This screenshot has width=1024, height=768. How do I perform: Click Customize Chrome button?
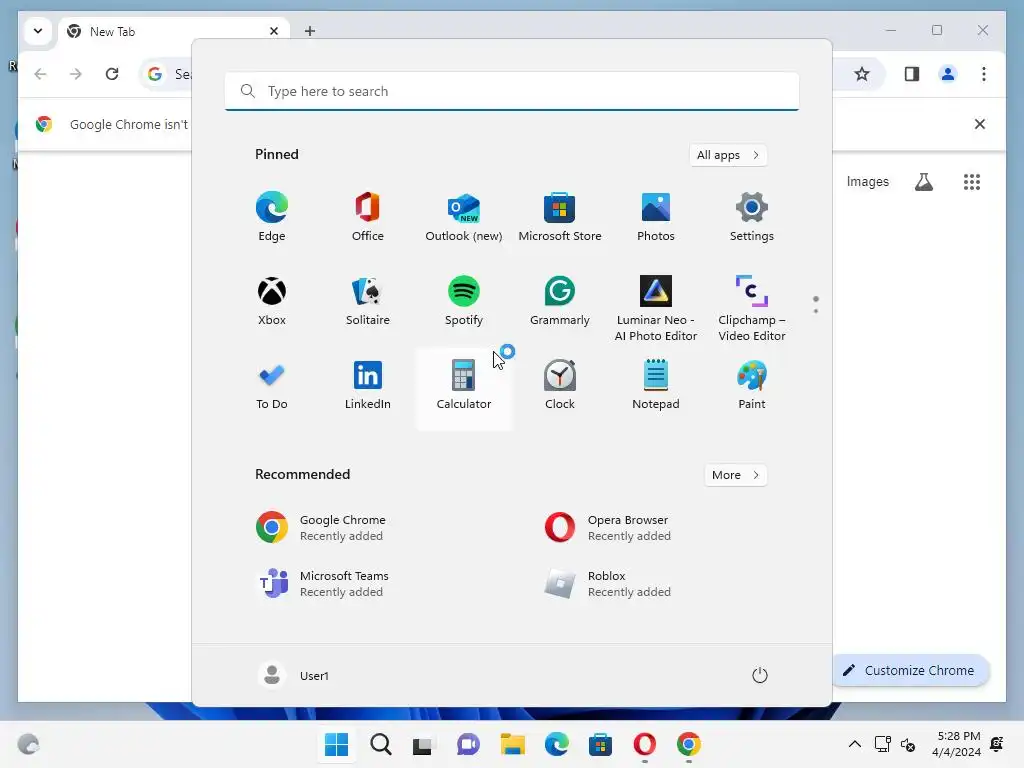[x=911, y=670]
